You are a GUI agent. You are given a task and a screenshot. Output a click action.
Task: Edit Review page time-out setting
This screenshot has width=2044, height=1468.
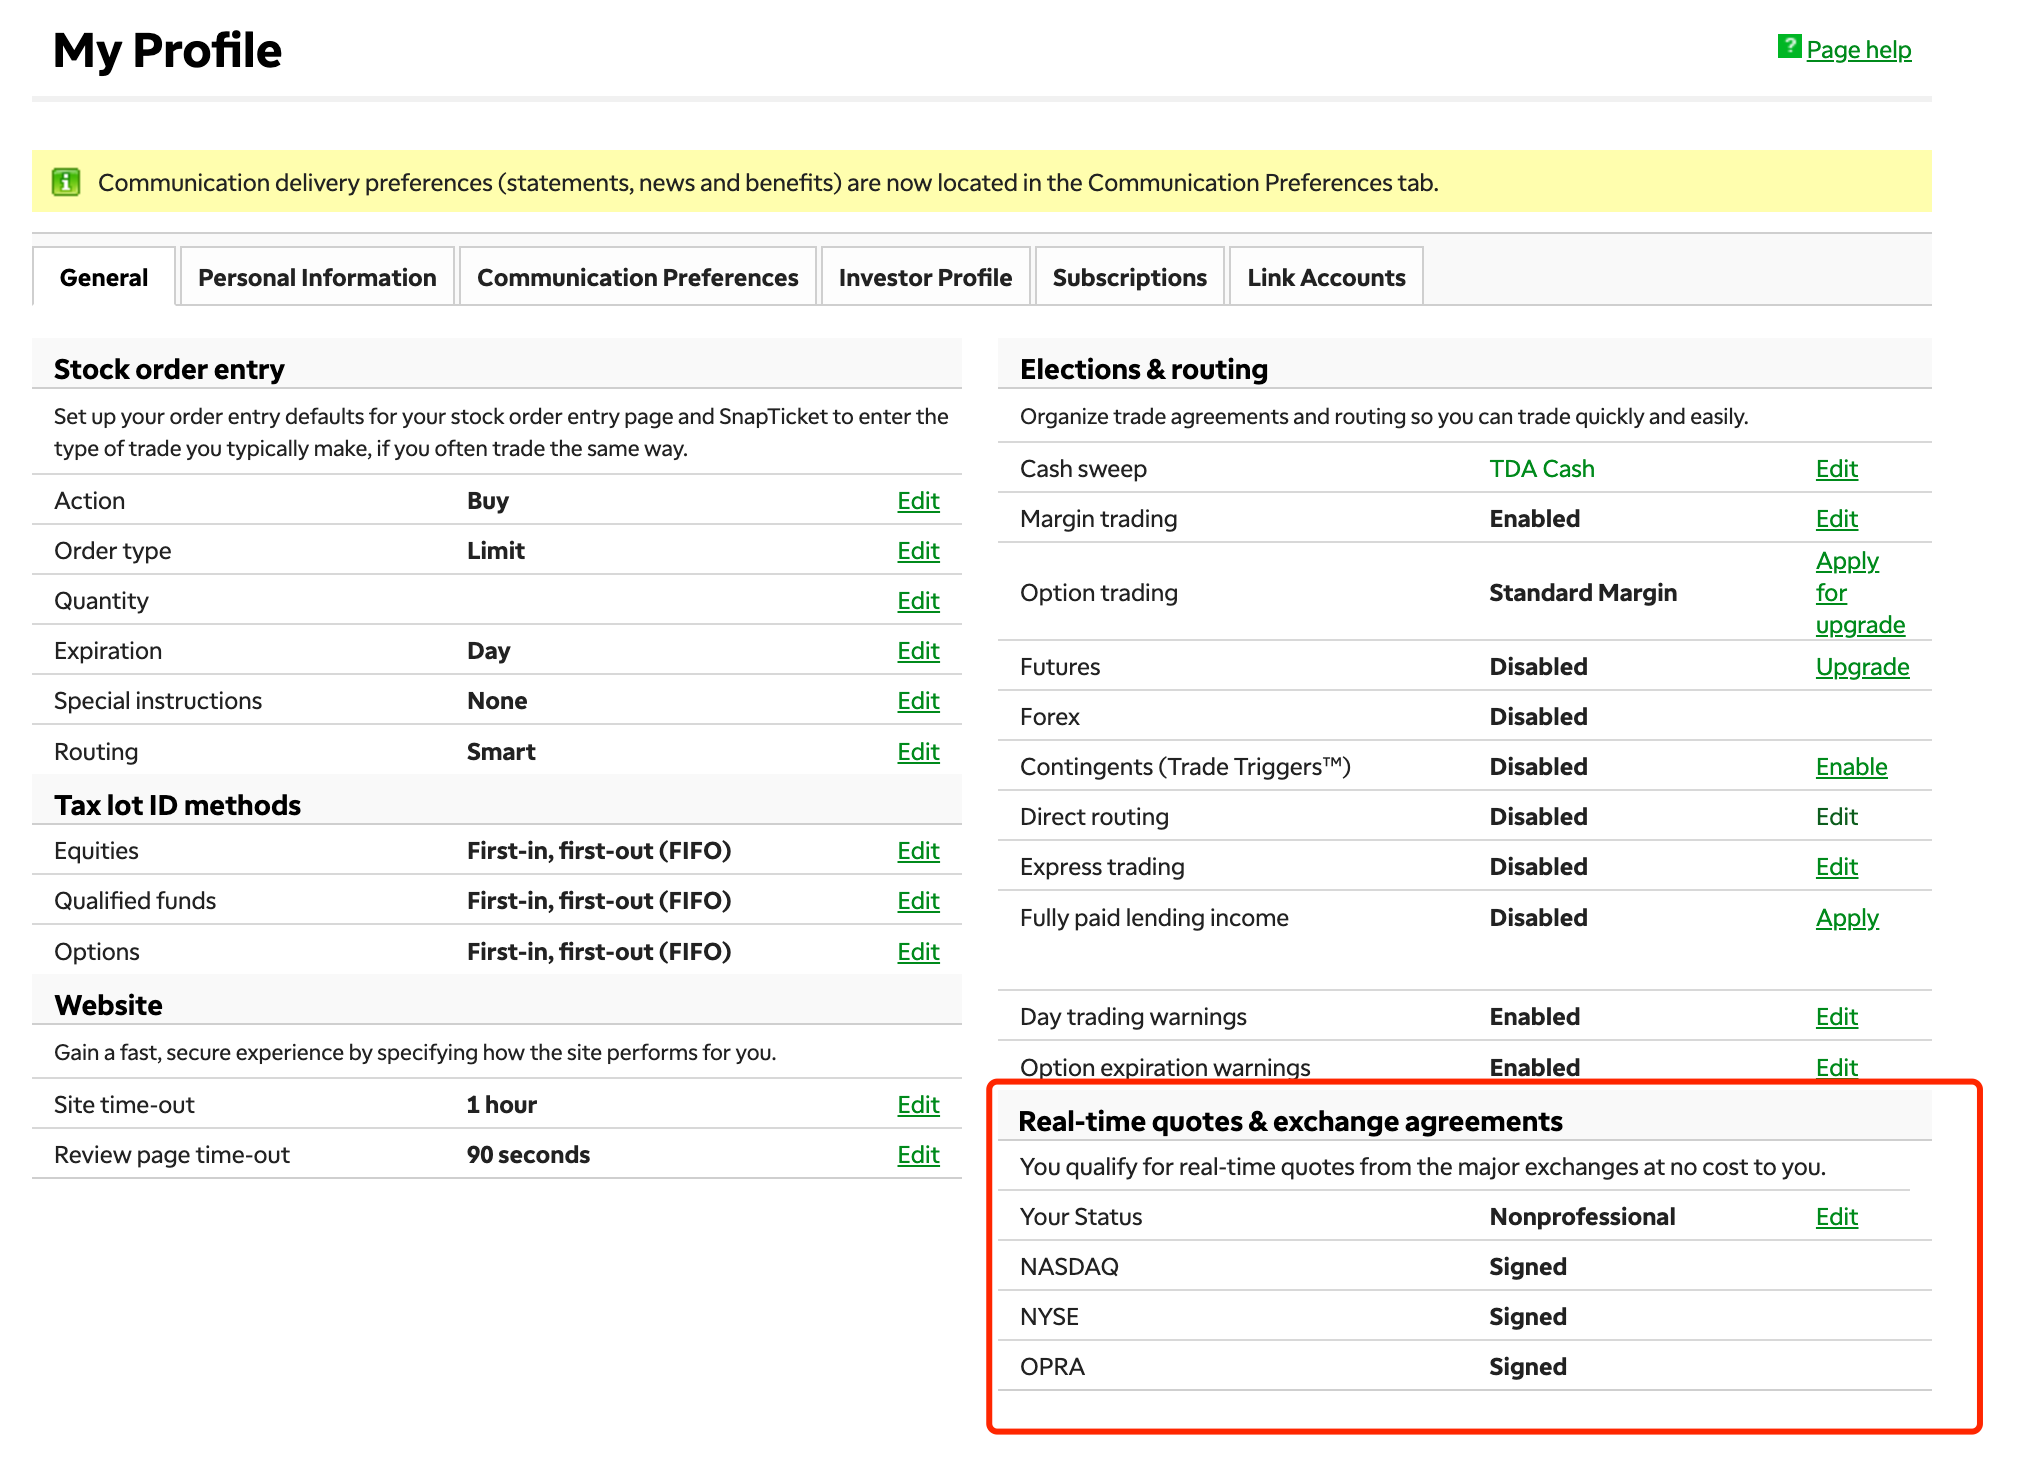[918, 1155]
